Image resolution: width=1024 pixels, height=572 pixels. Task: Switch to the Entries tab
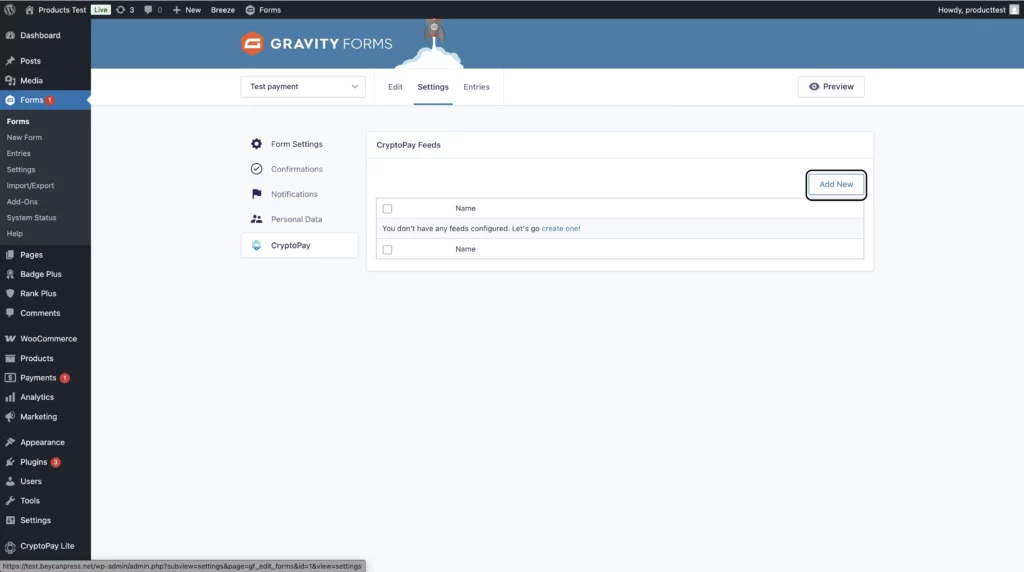point(476,87)
